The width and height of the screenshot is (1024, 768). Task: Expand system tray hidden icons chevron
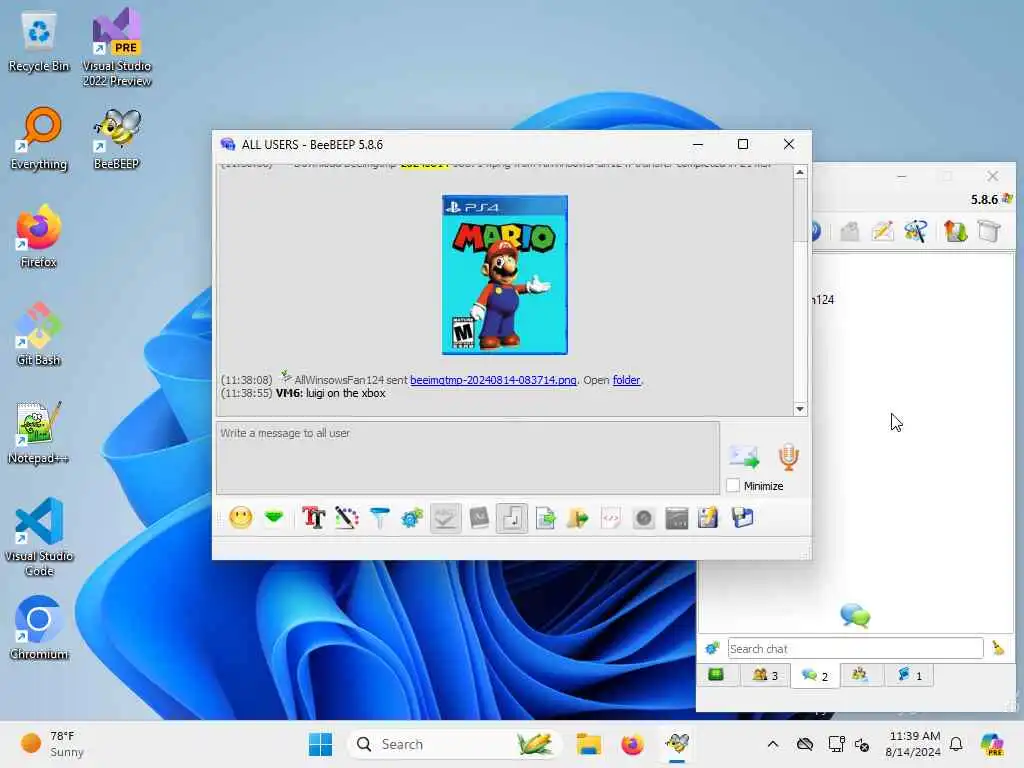[x=773, y=744]
